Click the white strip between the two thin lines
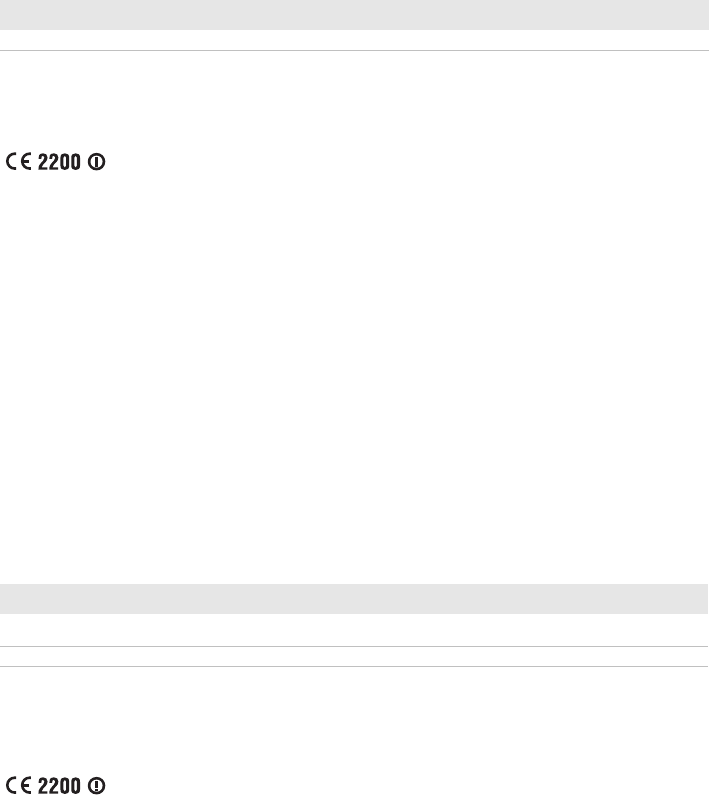The image size is (709, 795). (354, 657)
